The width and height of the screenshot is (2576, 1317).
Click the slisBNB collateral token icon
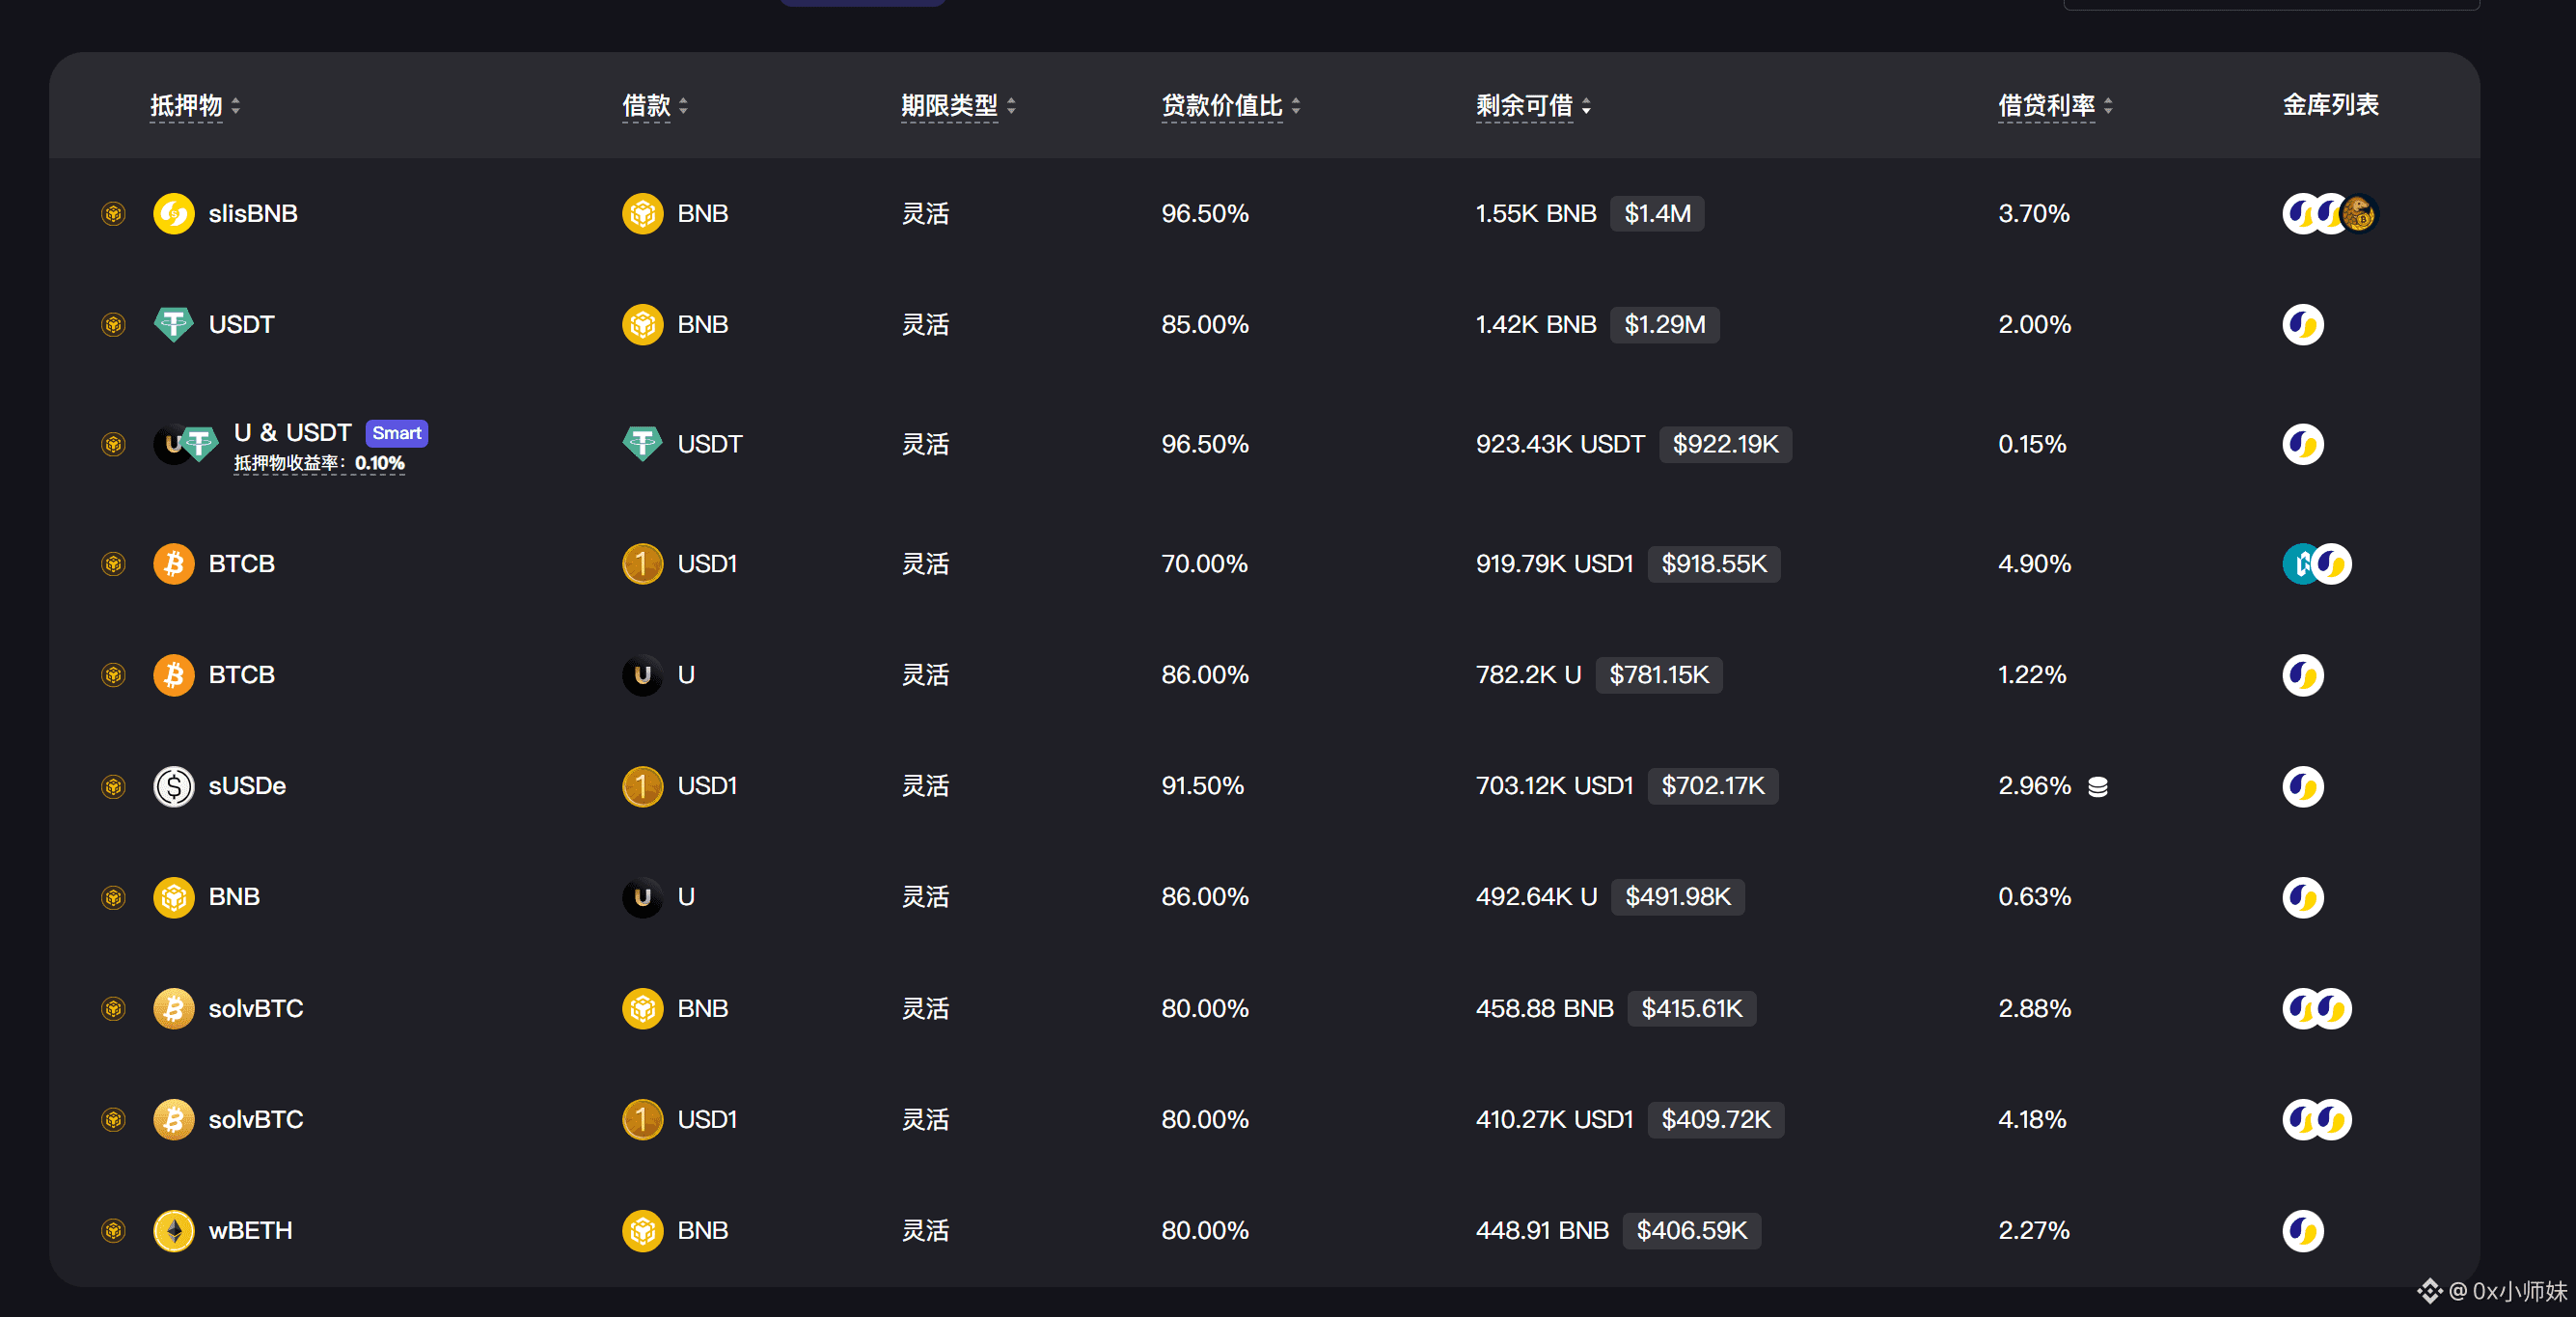coord(173,213)
